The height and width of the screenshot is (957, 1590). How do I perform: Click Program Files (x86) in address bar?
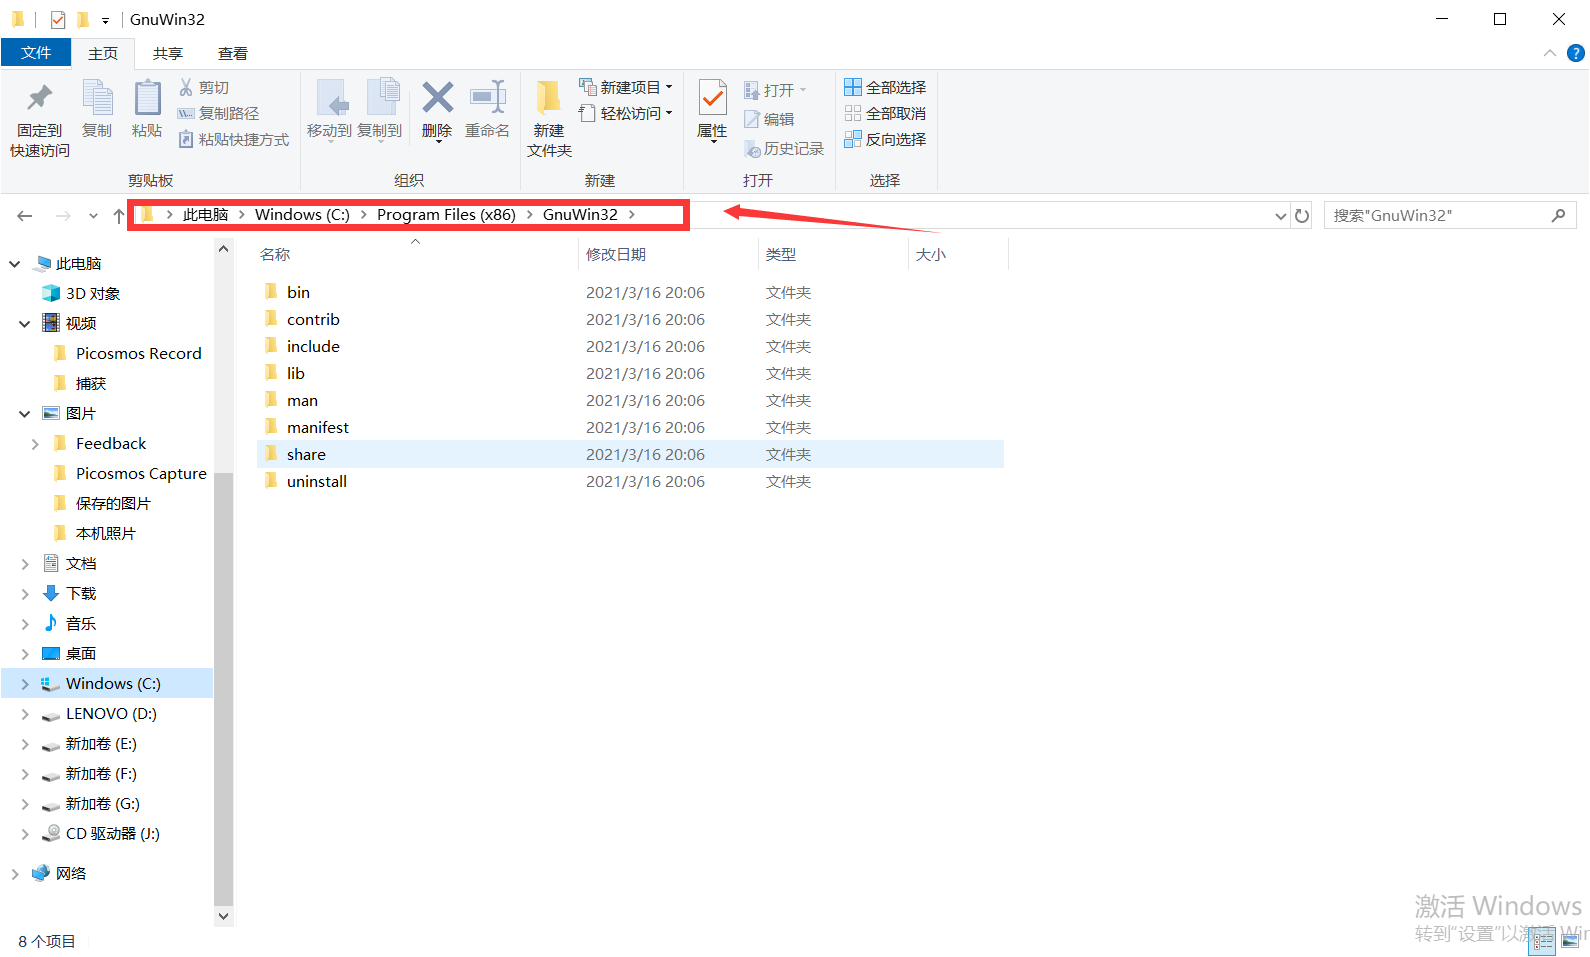[x=446, y=215]
